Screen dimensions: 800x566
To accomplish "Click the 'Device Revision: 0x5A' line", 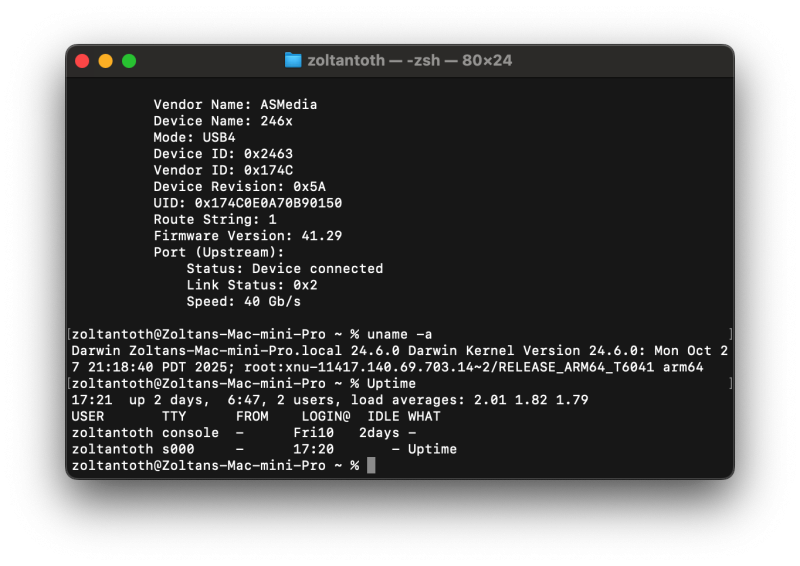I will click(x=239, y=186).
